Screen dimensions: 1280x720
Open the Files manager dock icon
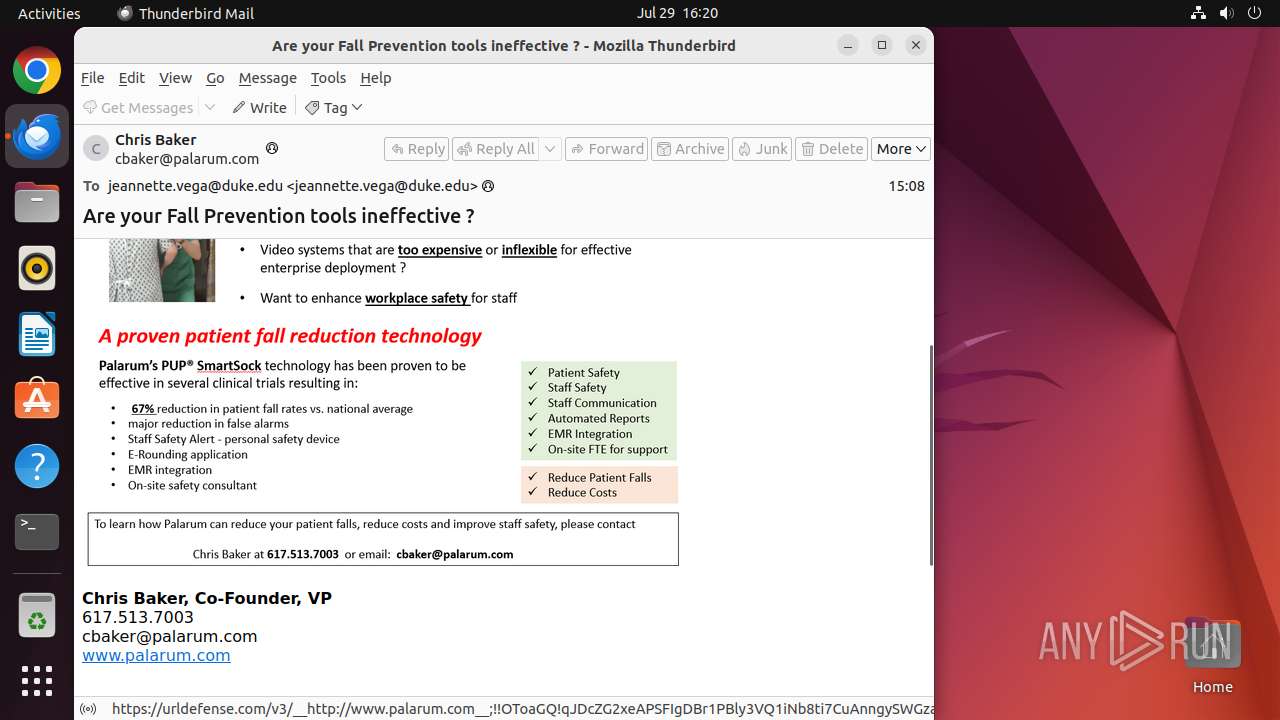point(37,203)
